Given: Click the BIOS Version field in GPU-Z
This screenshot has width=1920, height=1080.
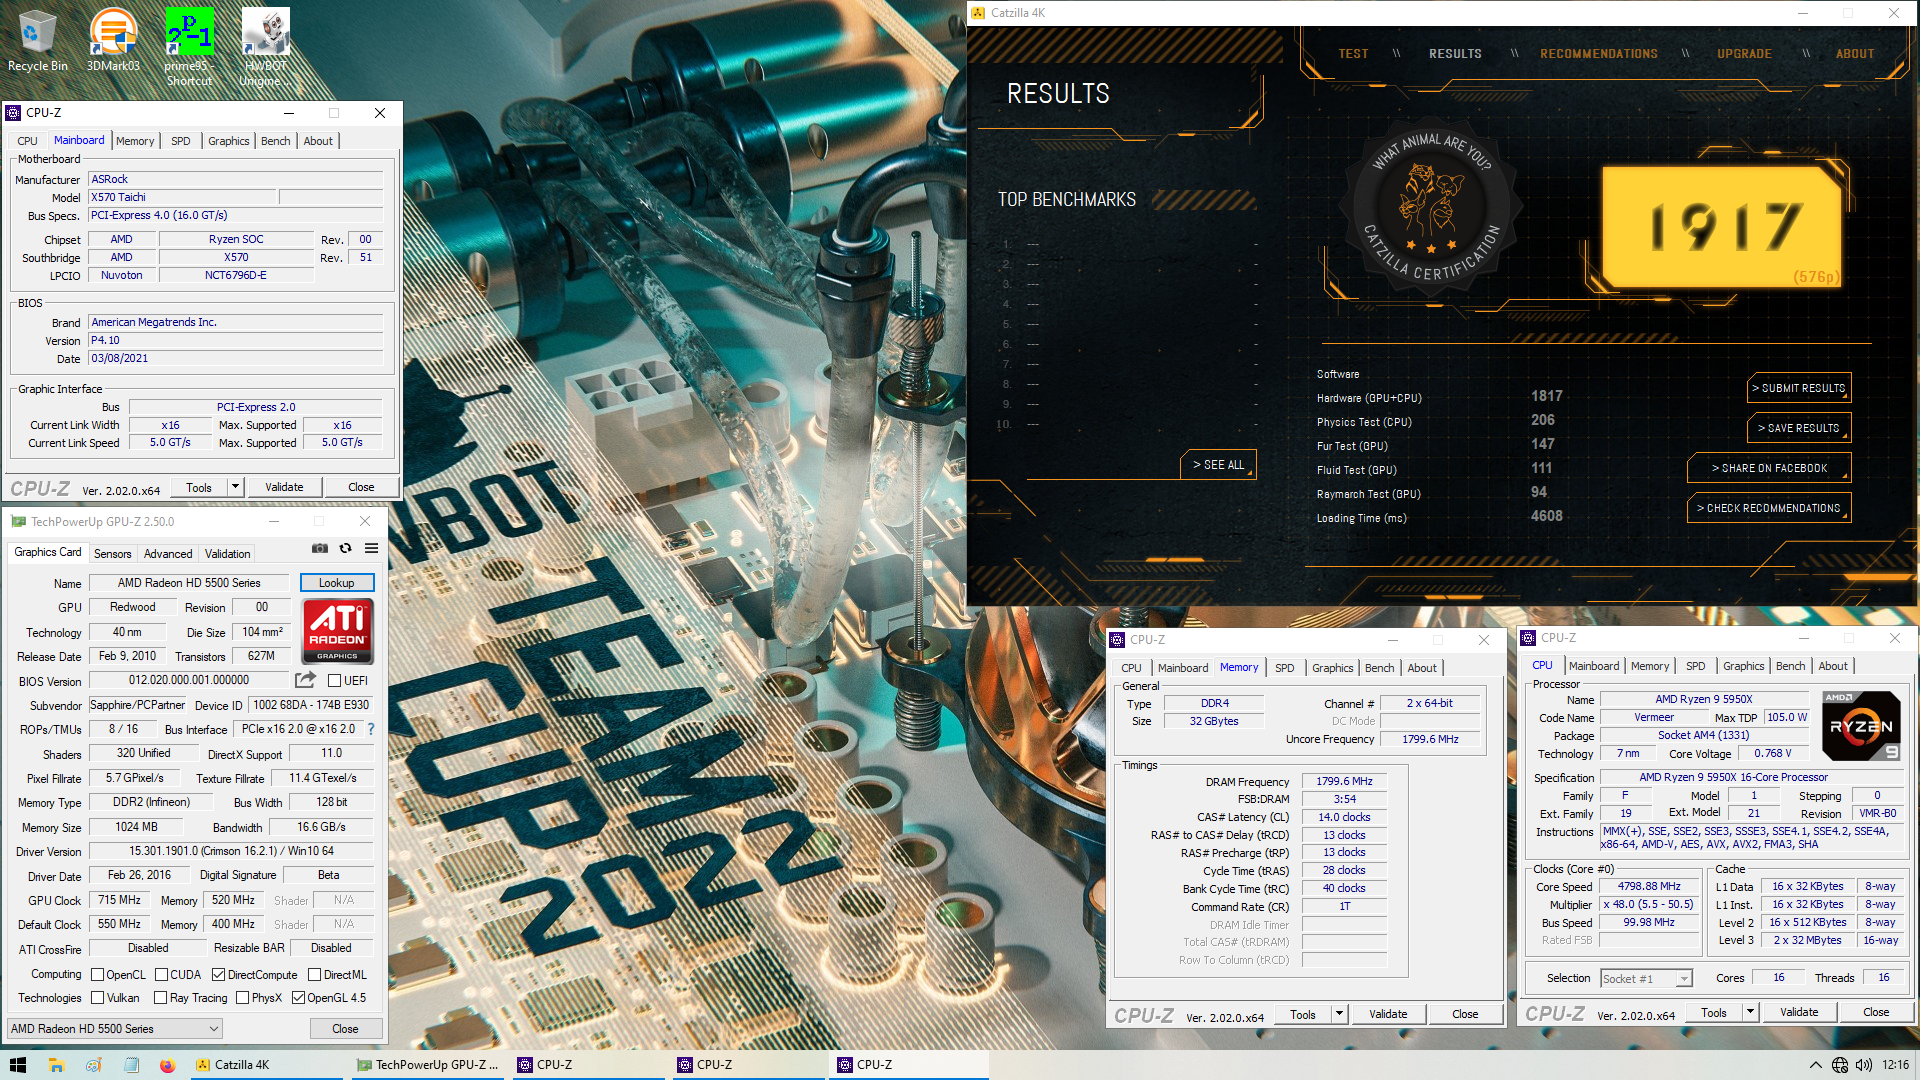Looking at the screenshot, I should 189,680.
